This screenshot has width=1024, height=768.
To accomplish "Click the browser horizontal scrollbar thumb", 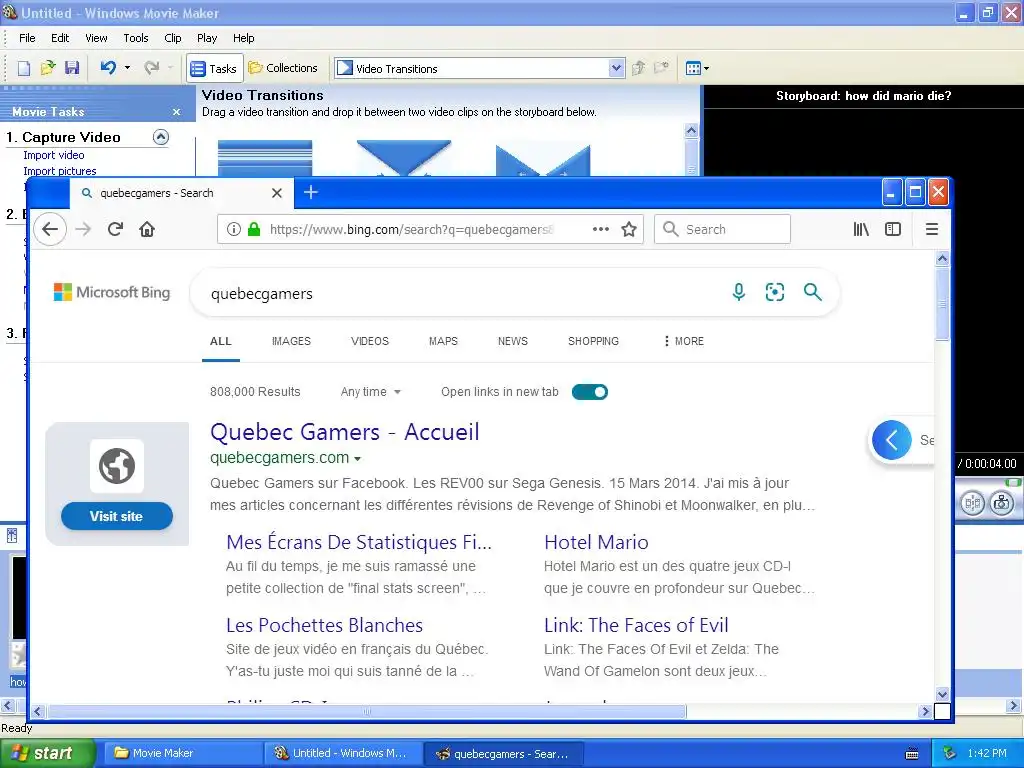I will pyautogui.click(x=366, y=711).
